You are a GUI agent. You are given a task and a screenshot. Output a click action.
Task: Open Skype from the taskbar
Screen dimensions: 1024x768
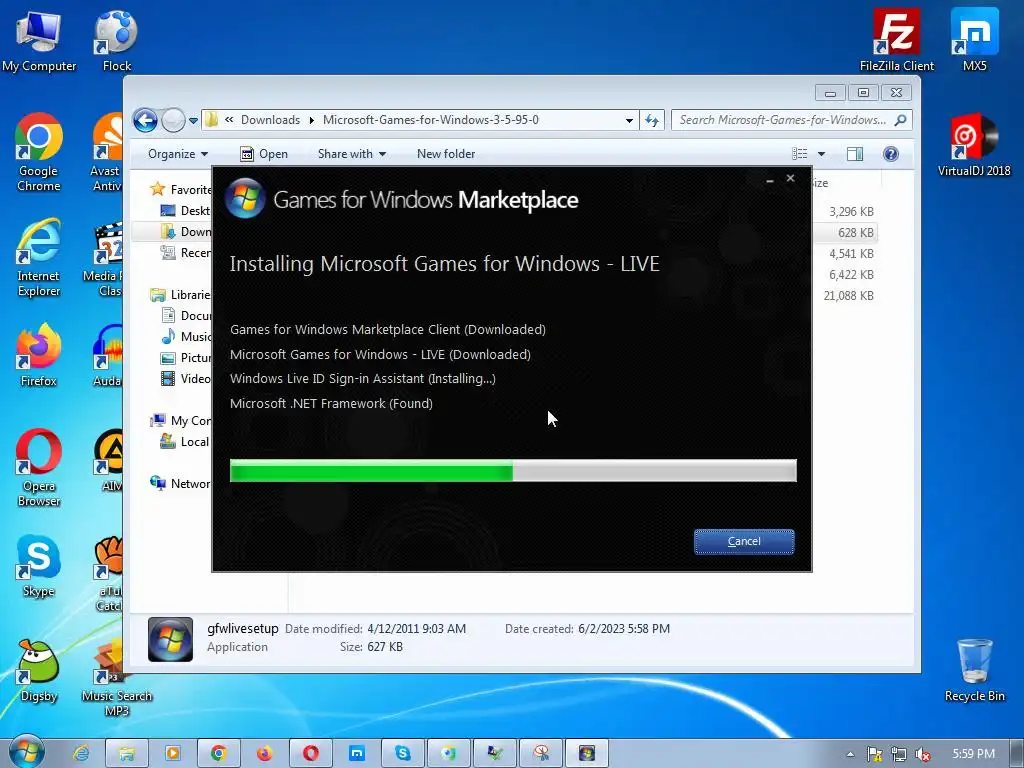[403, 754]
